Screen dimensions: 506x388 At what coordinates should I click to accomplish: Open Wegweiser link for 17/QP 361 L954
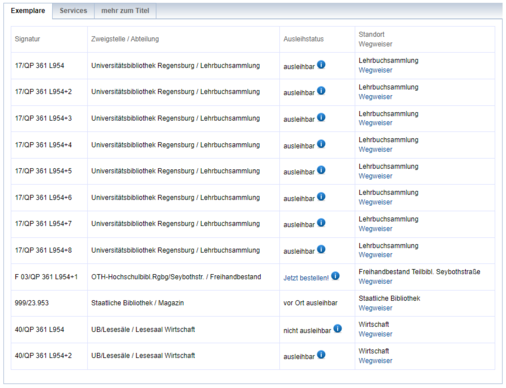(375, 70)
